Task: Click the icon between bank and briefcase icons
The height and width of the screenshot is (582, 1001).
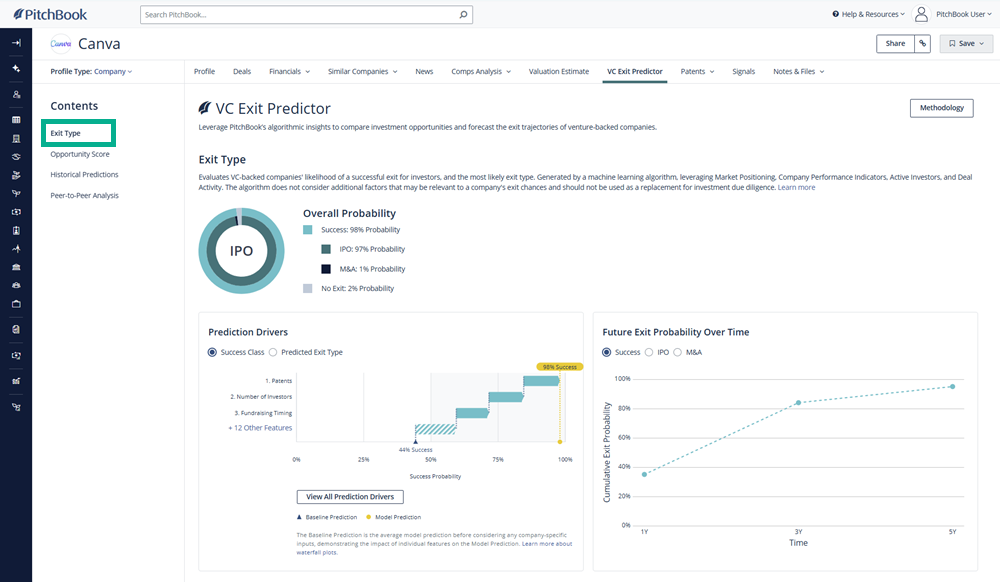Action: [16, 285]
